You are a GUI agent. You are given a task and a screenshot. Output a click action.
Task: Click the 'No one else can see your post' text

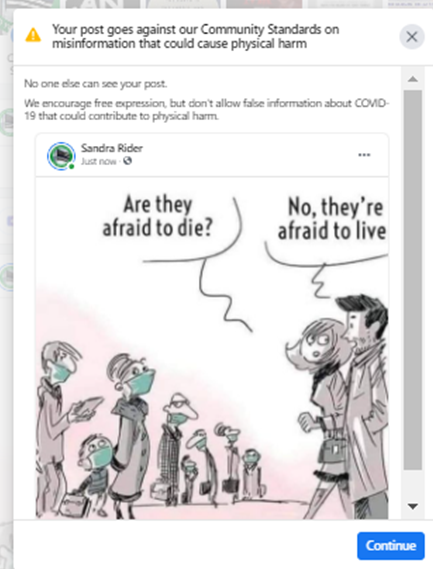96,84
